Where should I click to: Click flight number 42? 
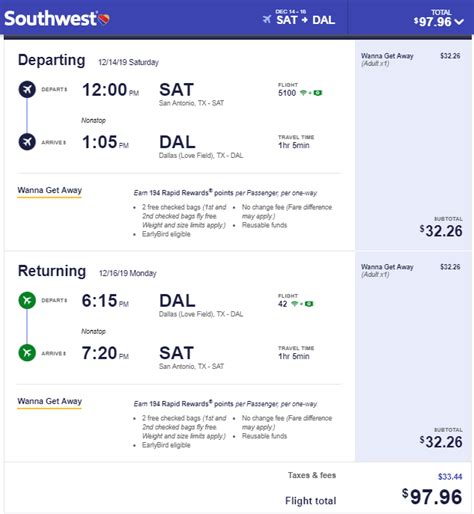[282, 304]
